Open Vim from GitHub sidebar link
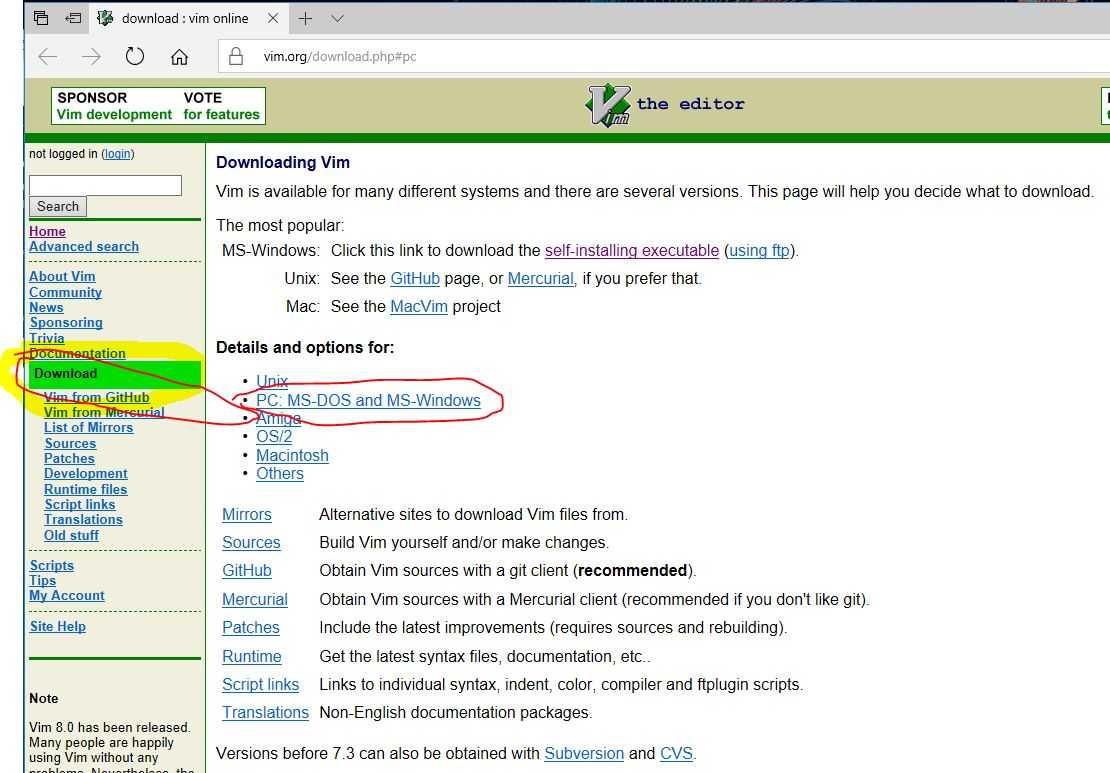This screenshot has height=773, width=1110. pos(96,398)
